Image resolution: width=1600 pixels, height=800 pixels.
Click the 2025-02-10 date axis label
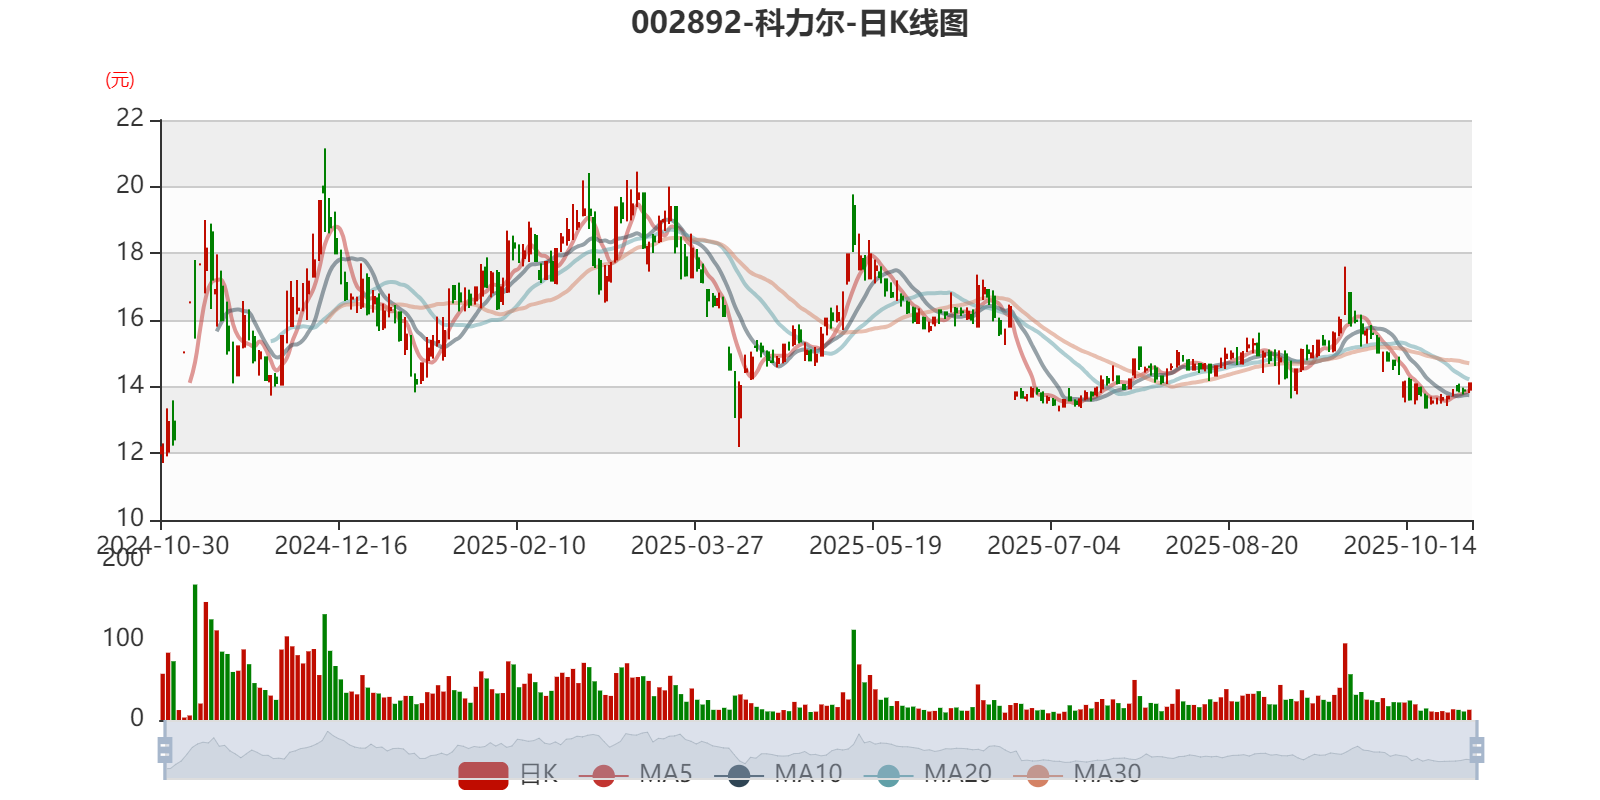pyautogui.click(x=519, y=546)
